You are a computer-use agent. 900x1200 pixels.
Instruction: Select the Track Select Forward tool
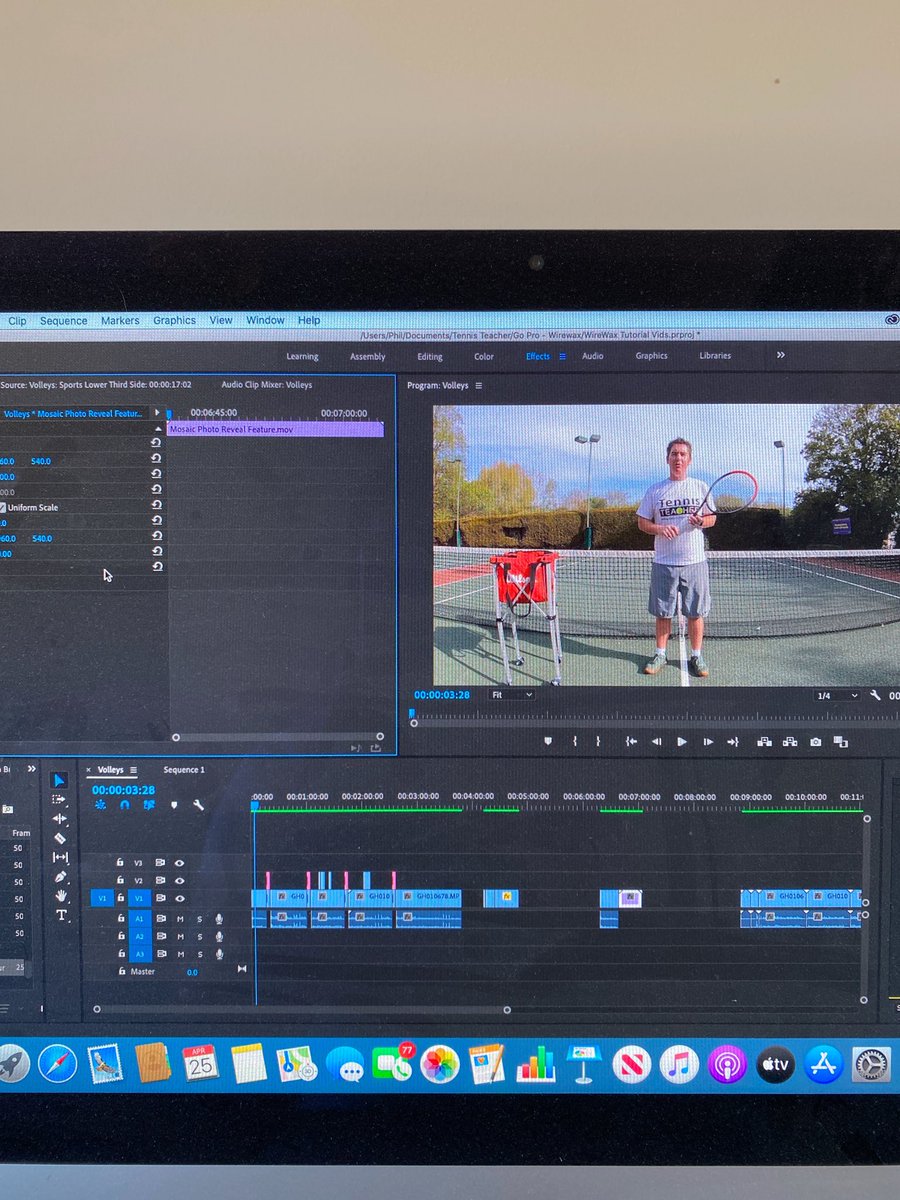(x=59, y=800)
